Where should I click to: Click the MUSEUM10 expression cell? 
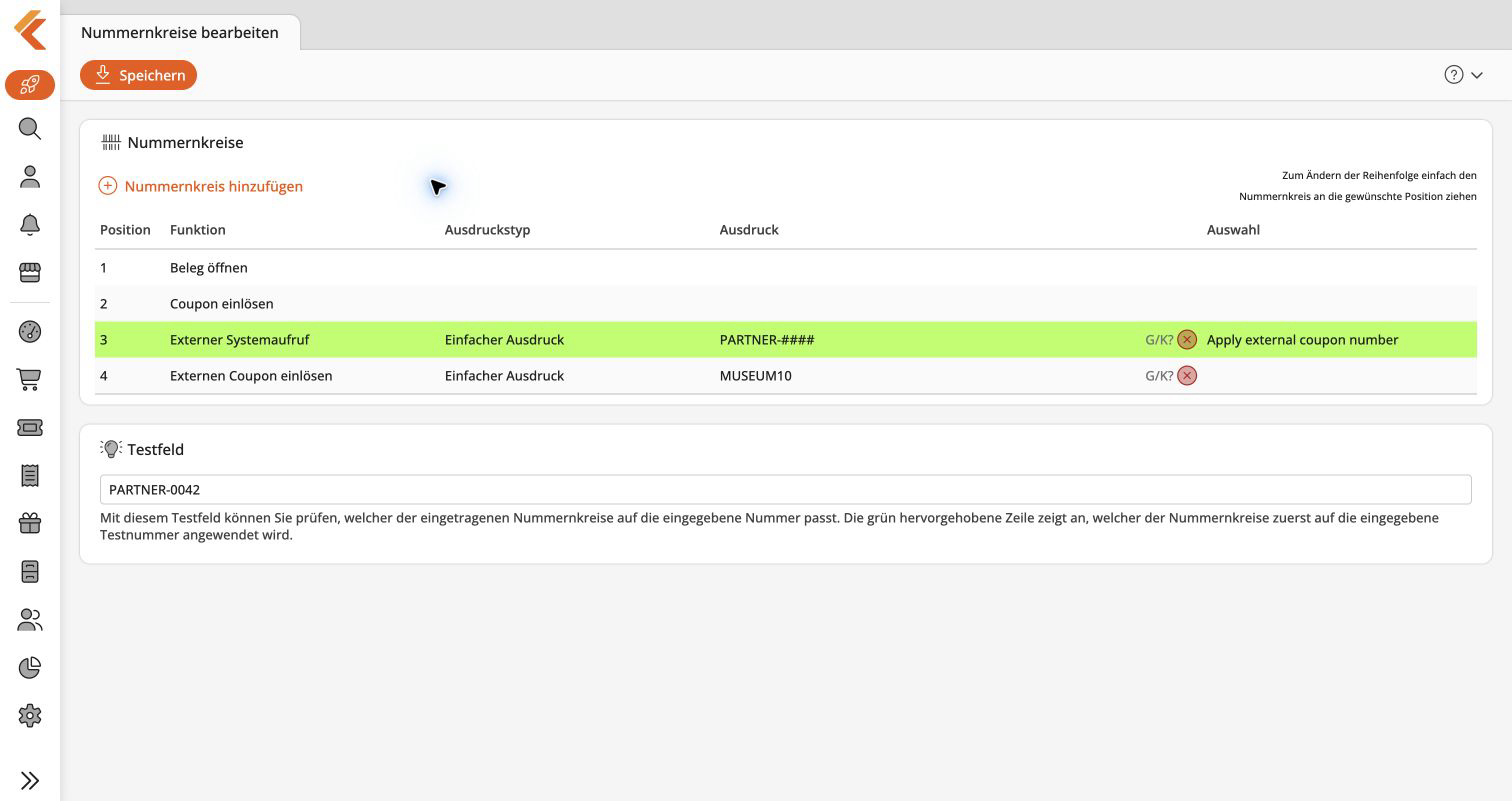pos(756,376)
